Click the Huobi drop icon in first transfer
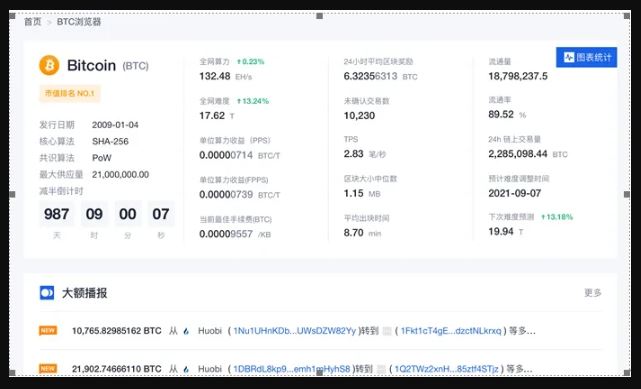 (186, 331)
